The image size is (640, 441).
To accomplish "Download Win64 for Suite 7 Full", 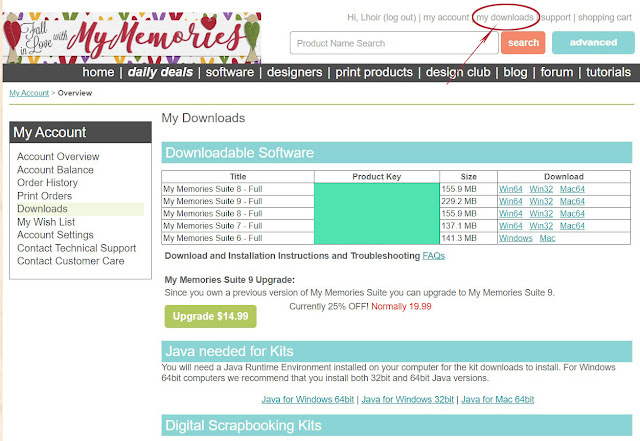I will (511, 226).
